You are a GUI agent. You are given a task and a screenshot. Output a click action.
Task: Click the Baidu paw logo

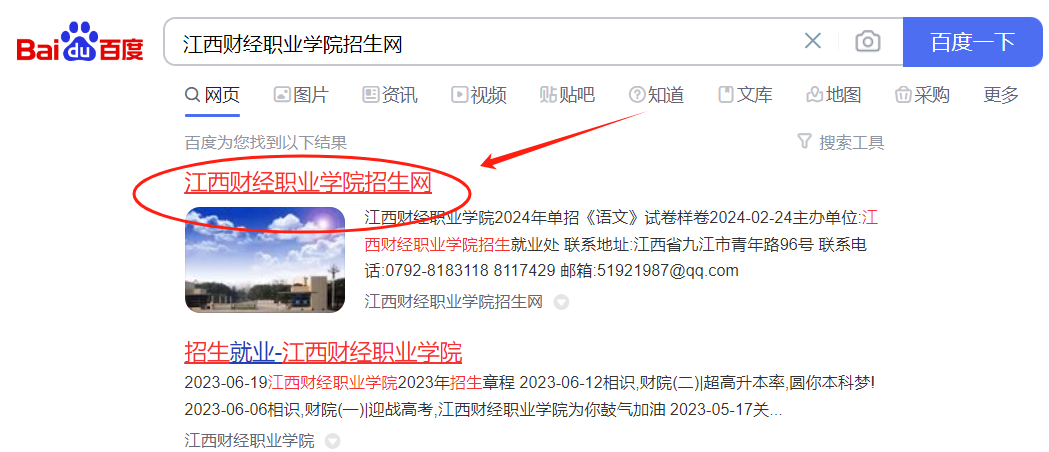[x=80, y=41]
